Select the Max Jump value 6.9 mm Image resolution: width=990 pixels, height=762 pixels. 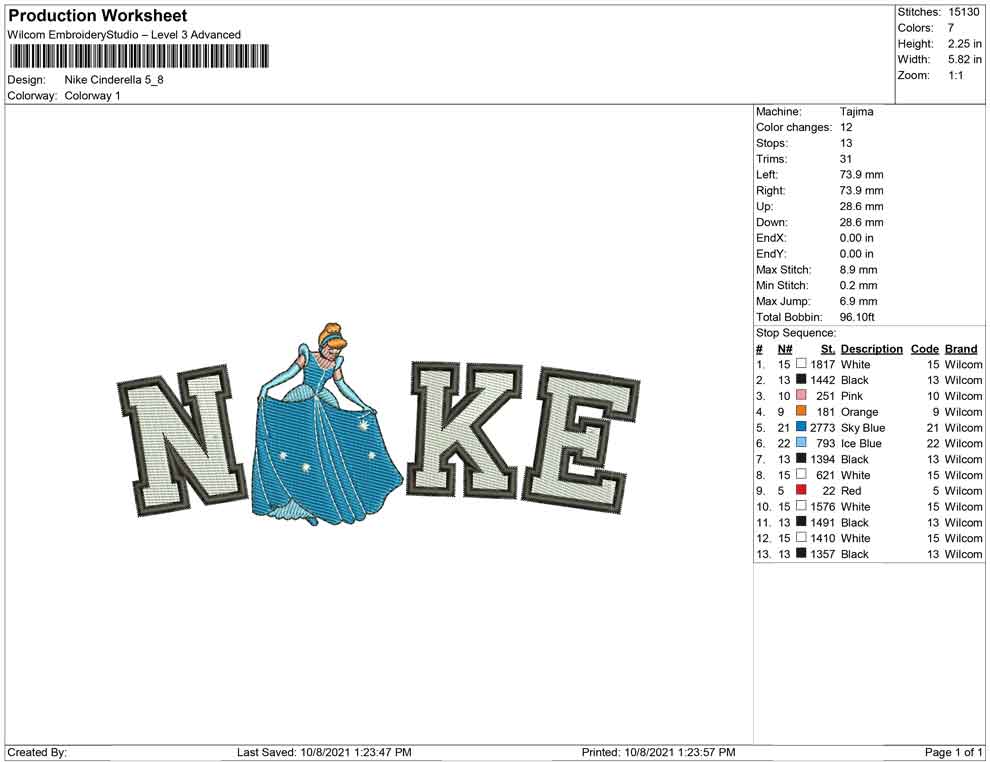click(x=858, y=301)
